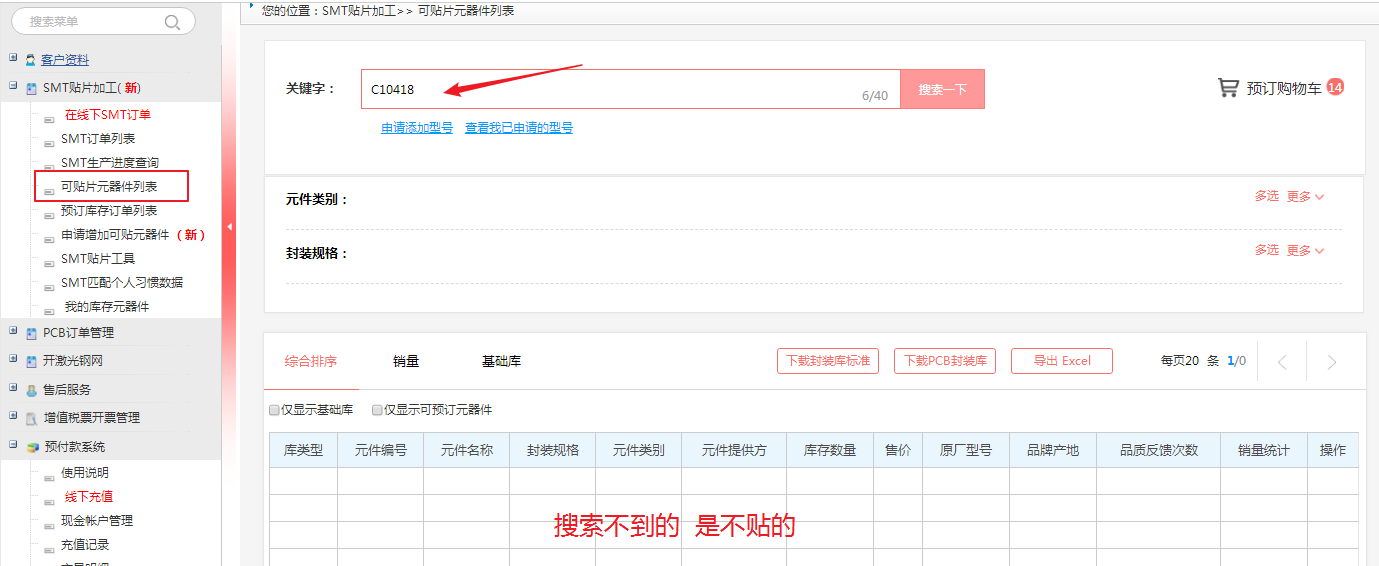
Task: Click the 客户资料 person icon
Action: tap(31, 60)
